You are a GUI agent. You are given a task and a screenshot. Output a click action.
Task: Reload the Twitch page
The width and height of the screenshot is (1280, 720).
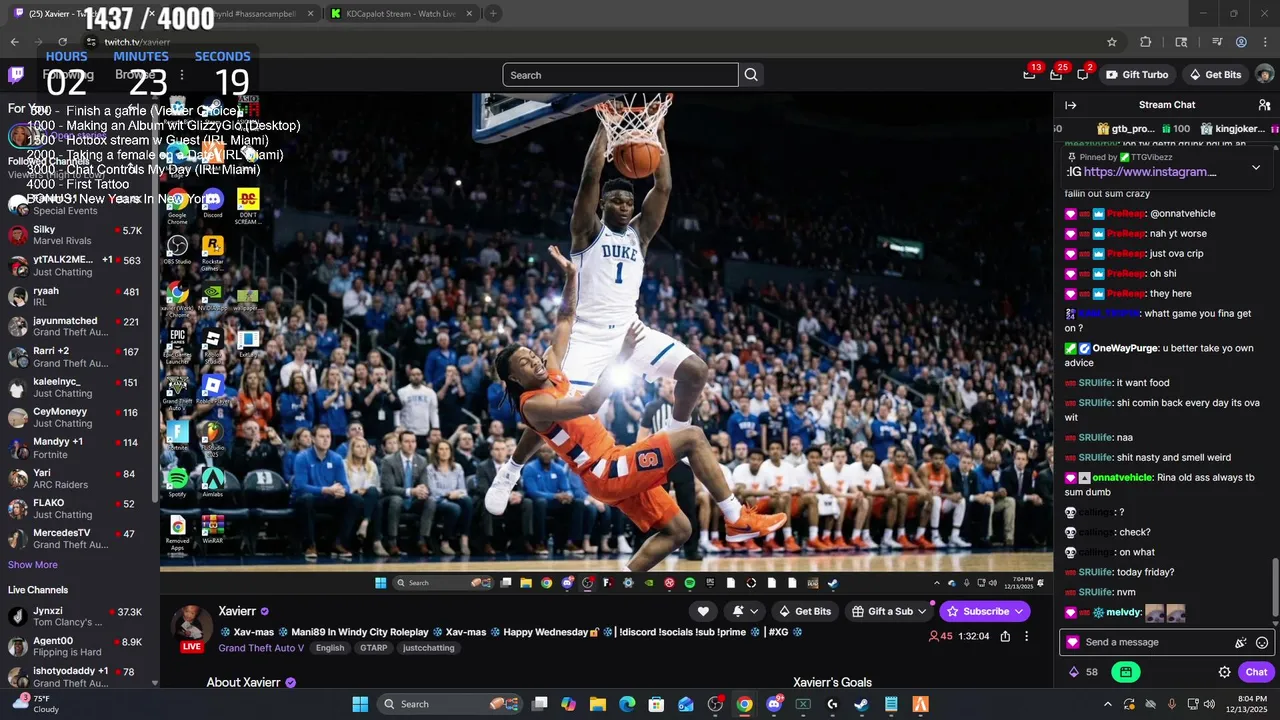click(62, 42)
